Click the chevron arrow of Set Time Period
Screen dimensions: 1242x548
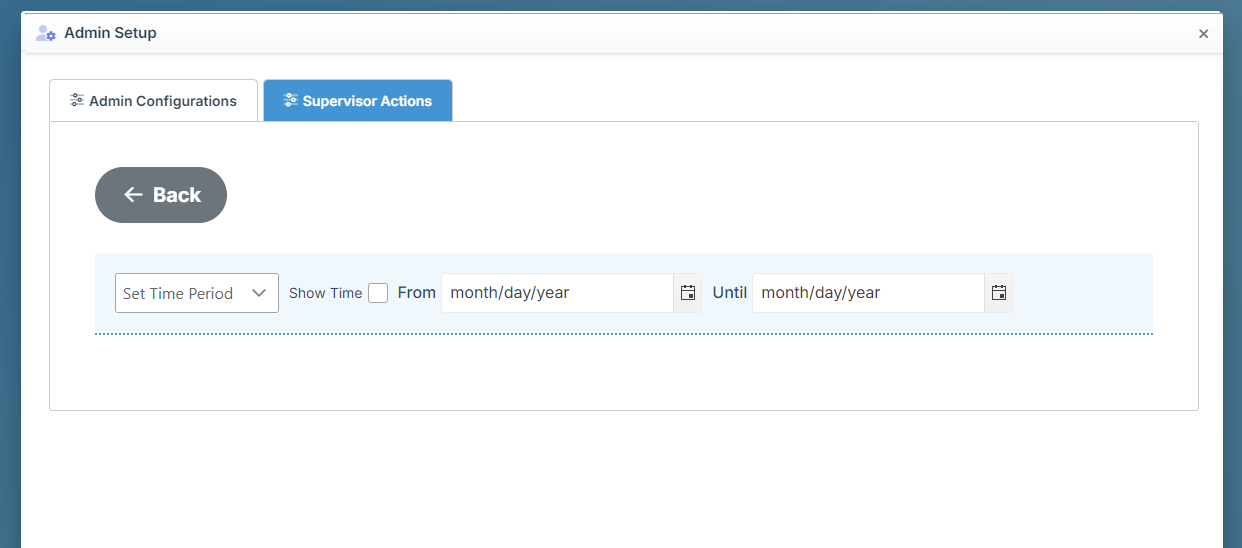259,293
